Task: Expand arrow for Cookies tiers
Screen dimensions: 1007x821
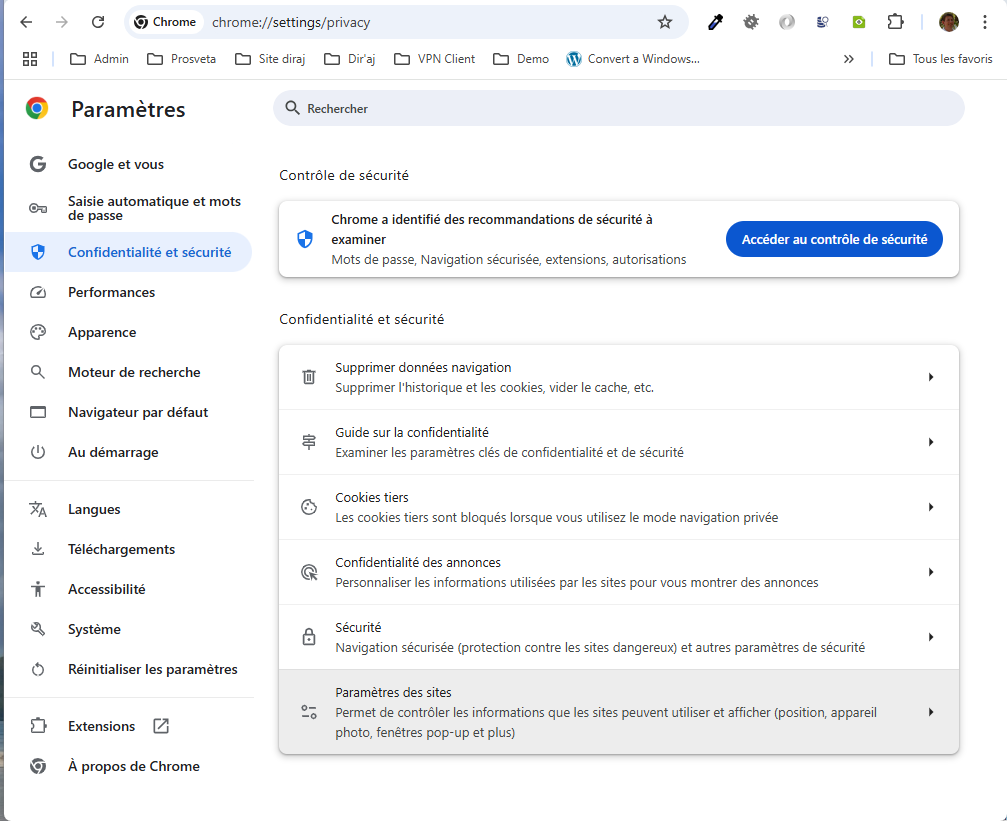Action: 931,507
